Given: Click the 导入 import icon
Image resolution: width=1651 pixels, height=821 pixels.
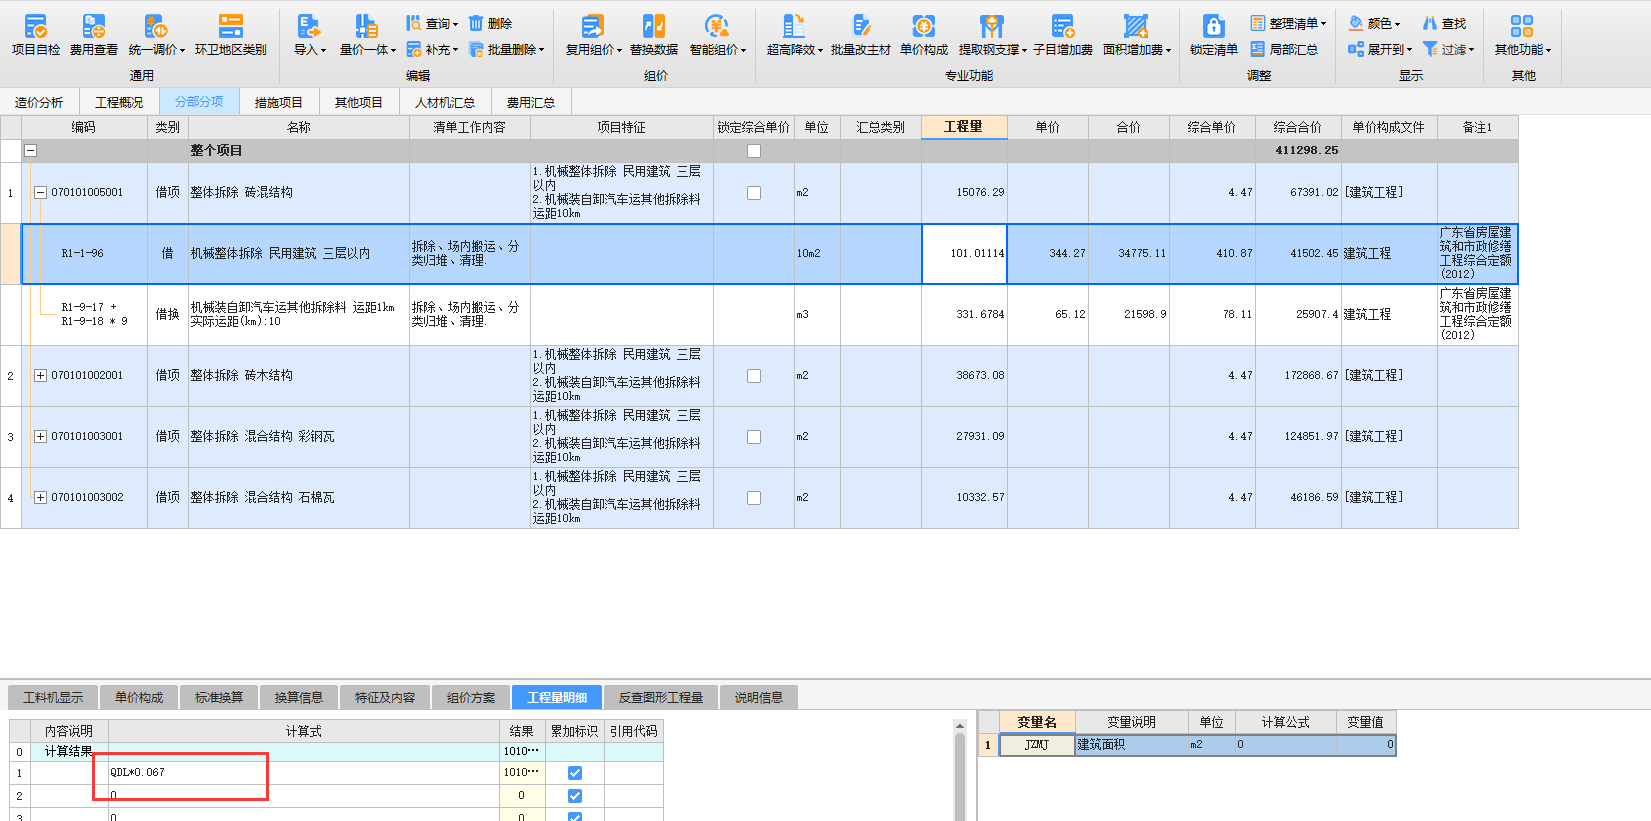Looking at the screenshot, I should (309, 26).
